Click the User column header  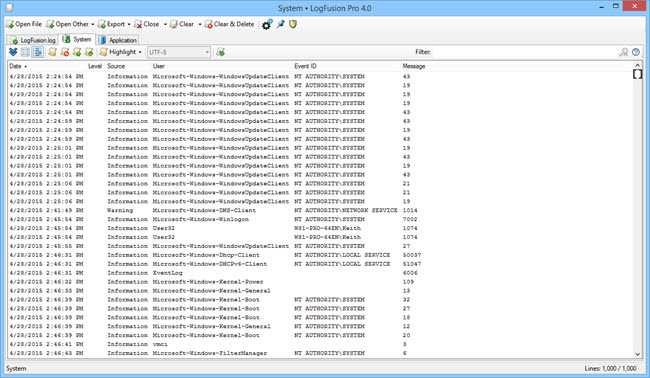coord(222,66)
